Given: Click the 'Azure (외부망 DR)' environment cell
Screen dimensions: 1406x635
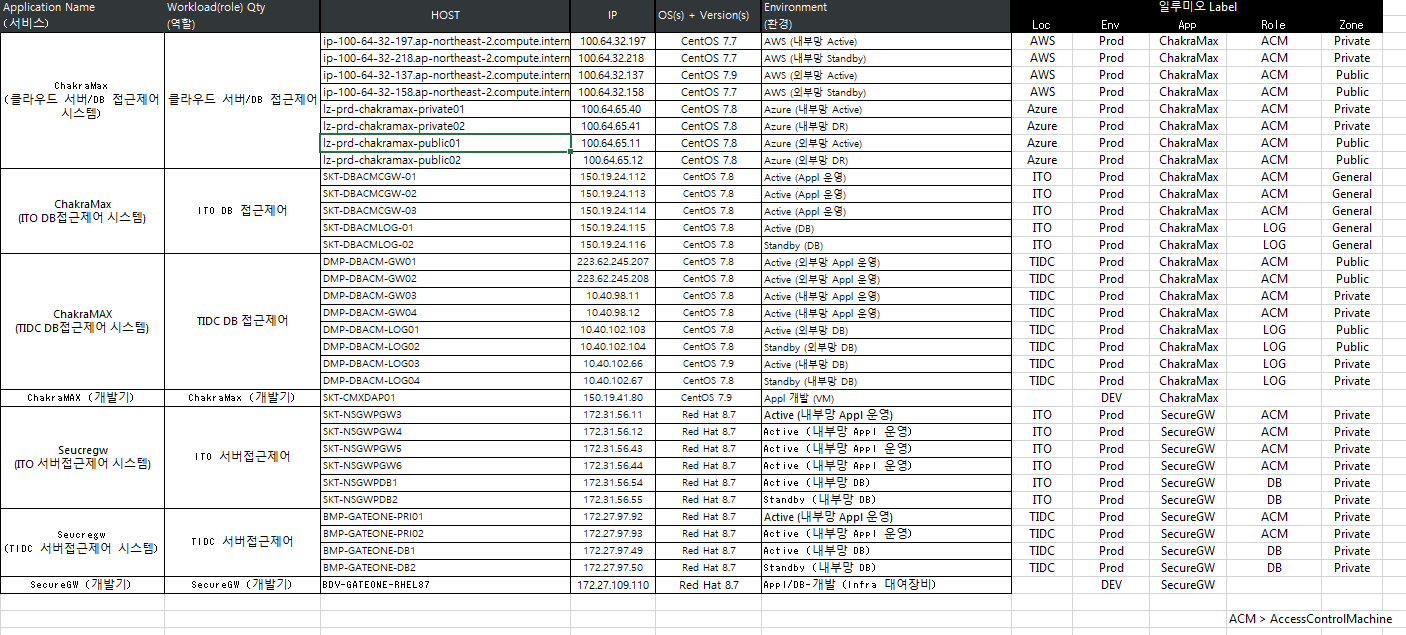Looking at the screenshot, I should coord(885,160).
